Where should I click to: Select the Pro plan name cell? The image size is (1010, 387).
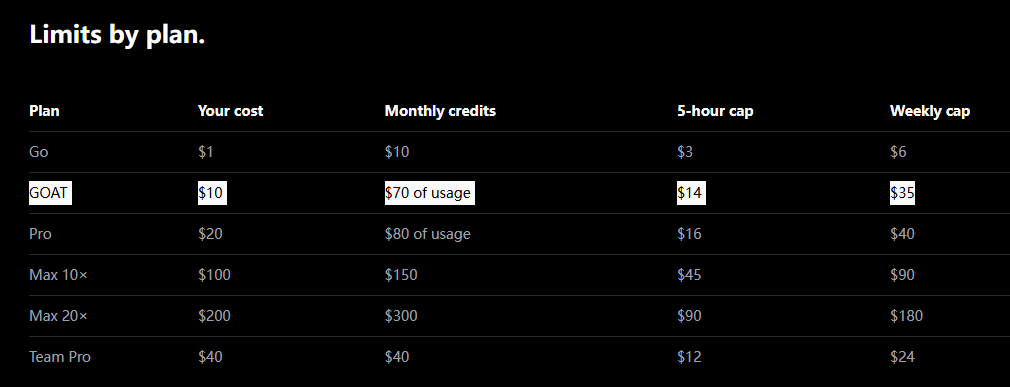coord(40,234)
